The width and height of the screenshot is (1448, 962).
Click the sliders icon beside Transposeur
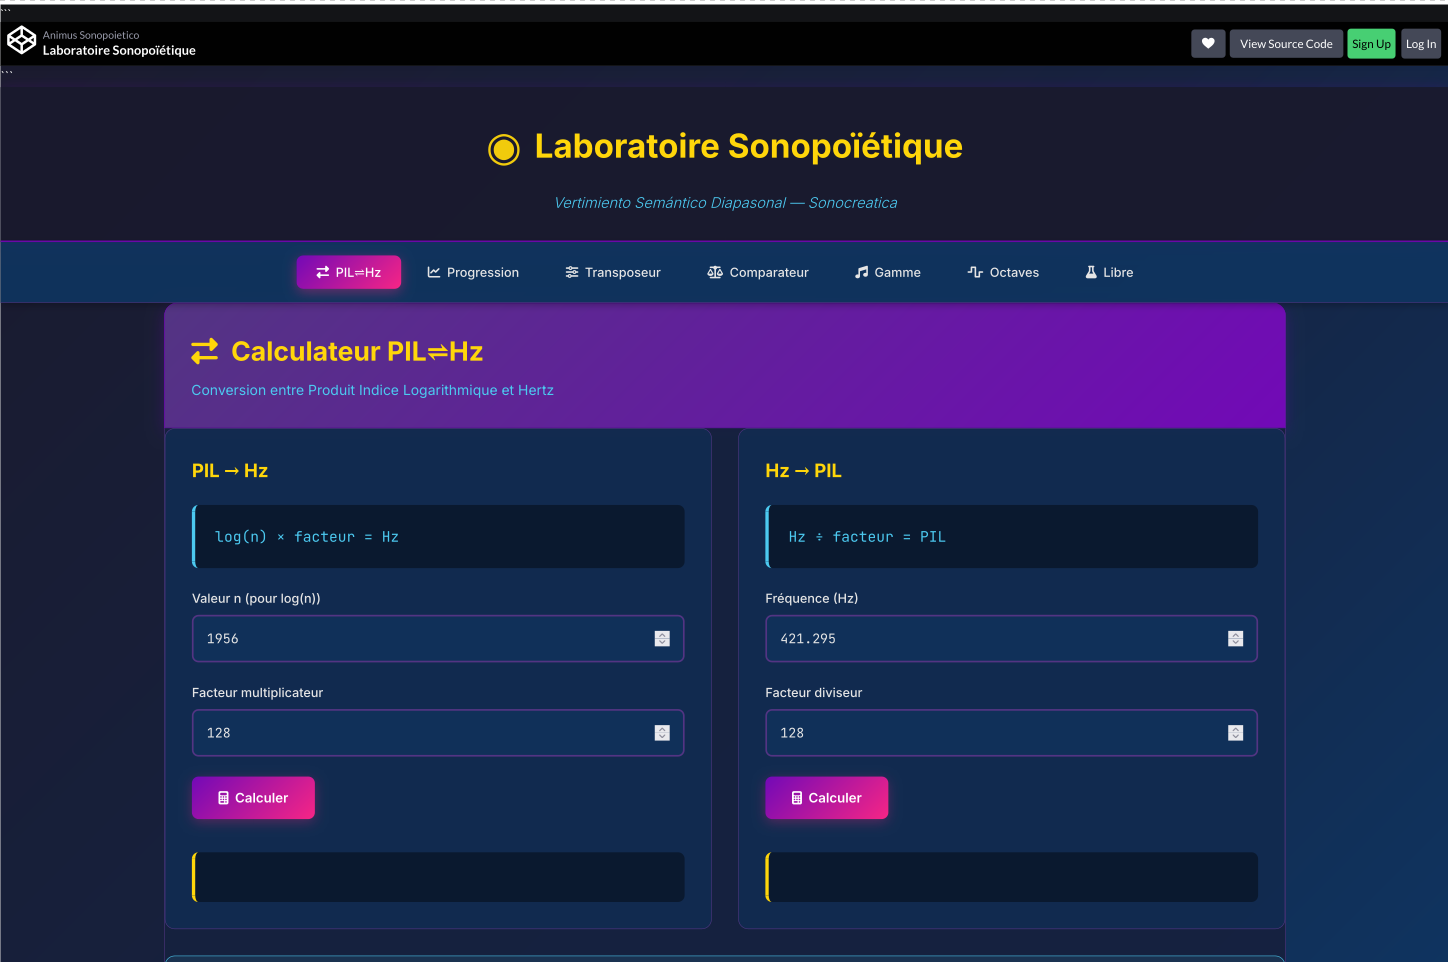(572, 272)
